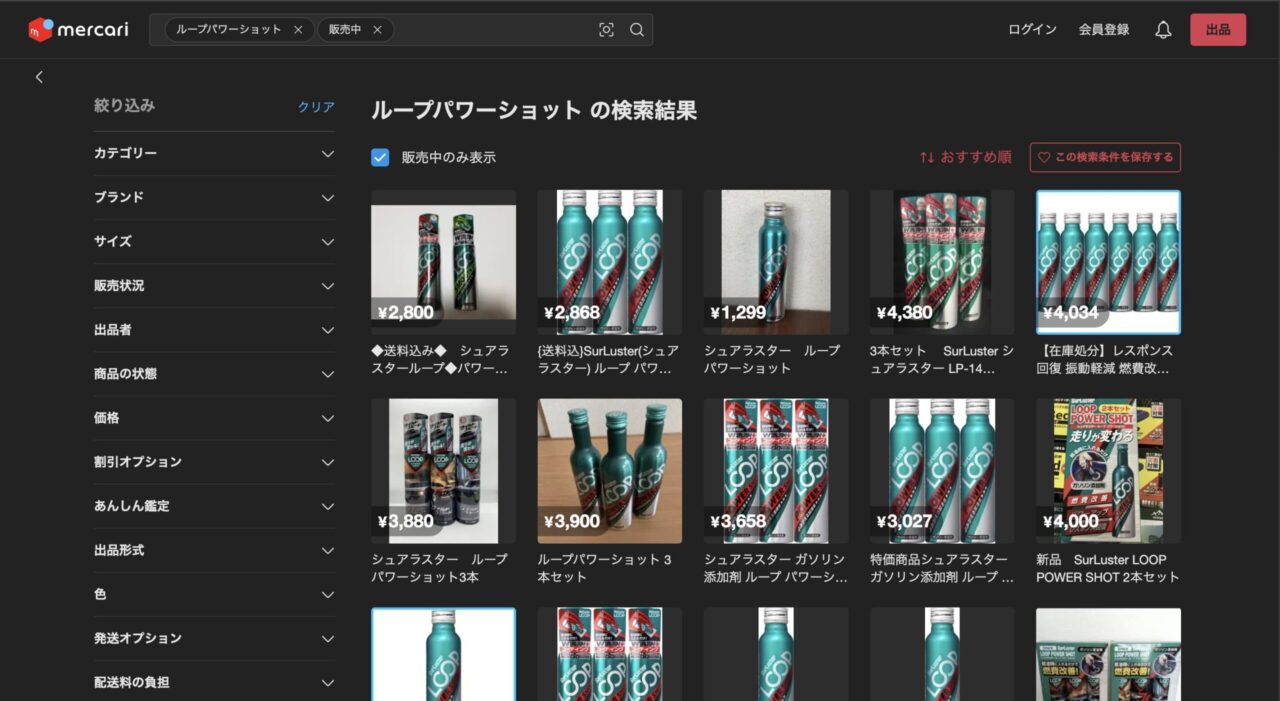Image resolution: width=1280 pixels, height=701 pixels.
Task: Click title 新品 SurLuster LOOP POWER SHOT 2本セット
Action: (x=1108, y=568)
